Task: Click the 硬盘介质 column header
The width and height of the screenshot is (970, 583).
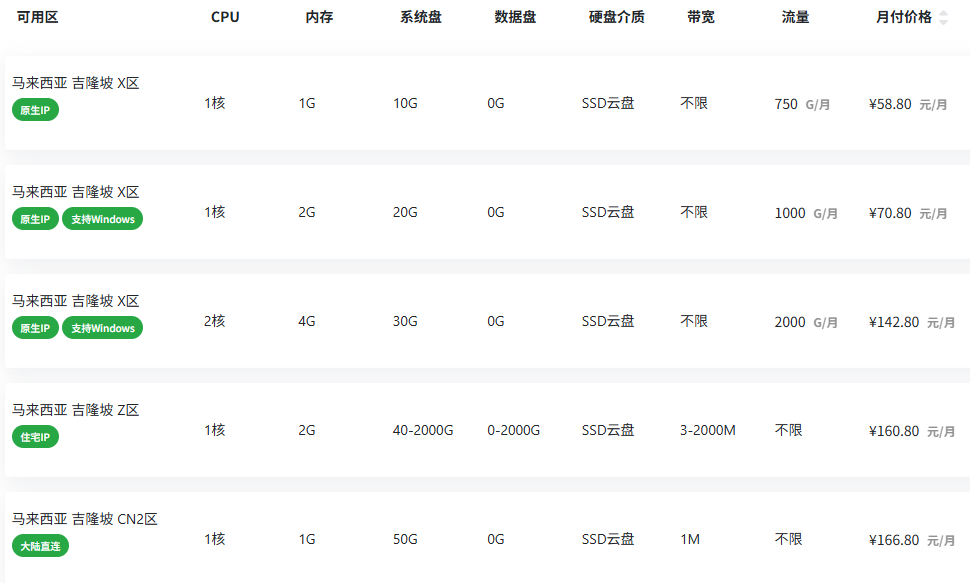Action: [616, 17]
